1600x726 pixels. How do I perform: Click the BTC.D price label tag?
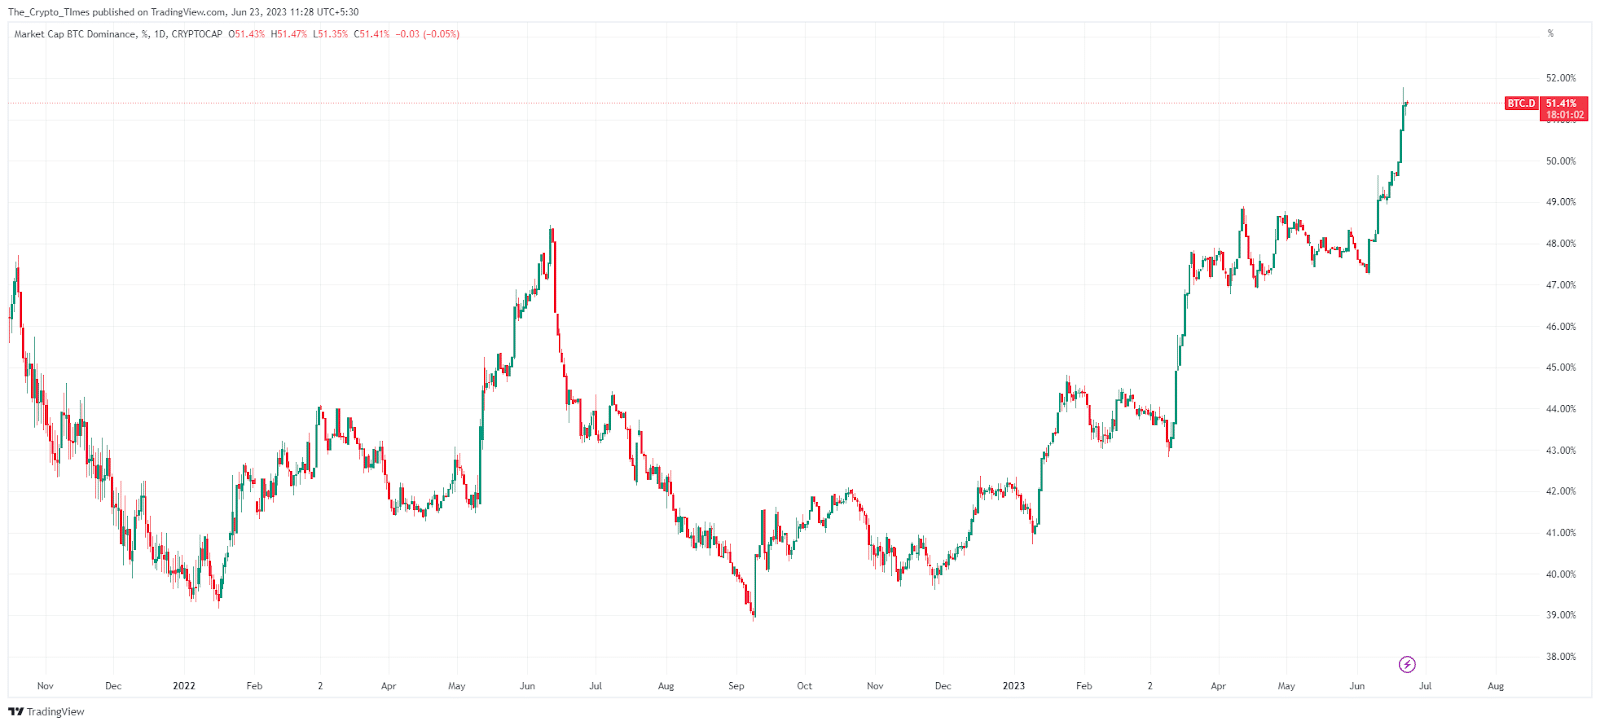point(1521,103)
